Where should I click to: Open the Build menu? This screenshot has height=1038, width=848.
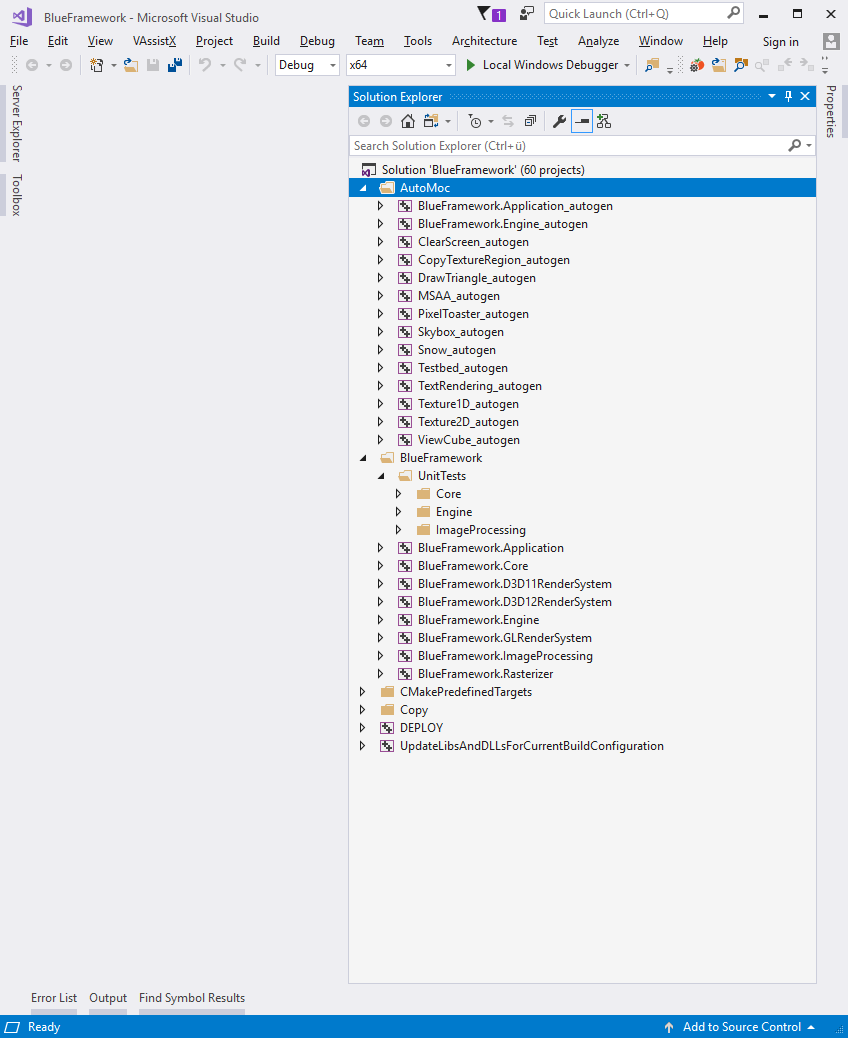pyautogui.click(x=266, y=41)
